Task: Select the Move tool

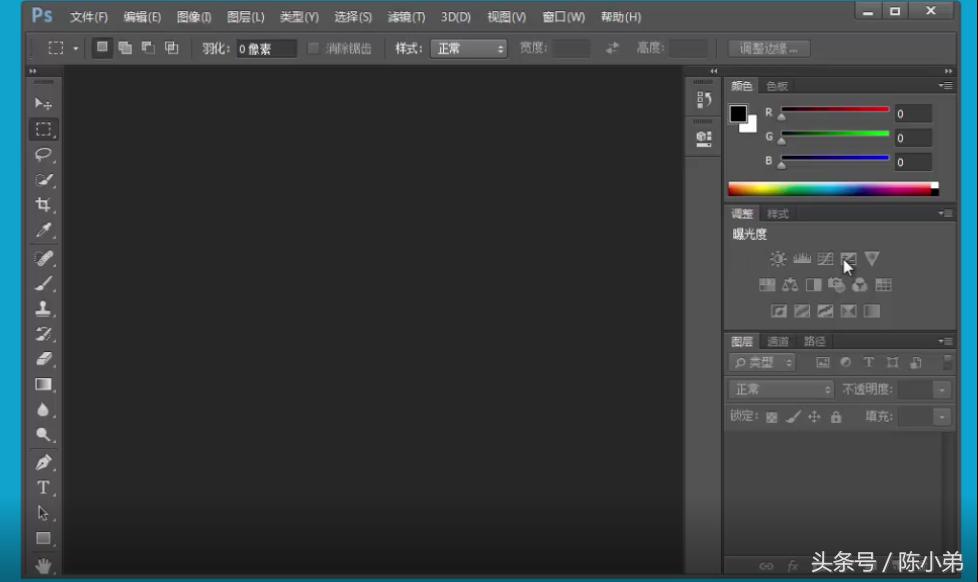Action: point(42,104)
